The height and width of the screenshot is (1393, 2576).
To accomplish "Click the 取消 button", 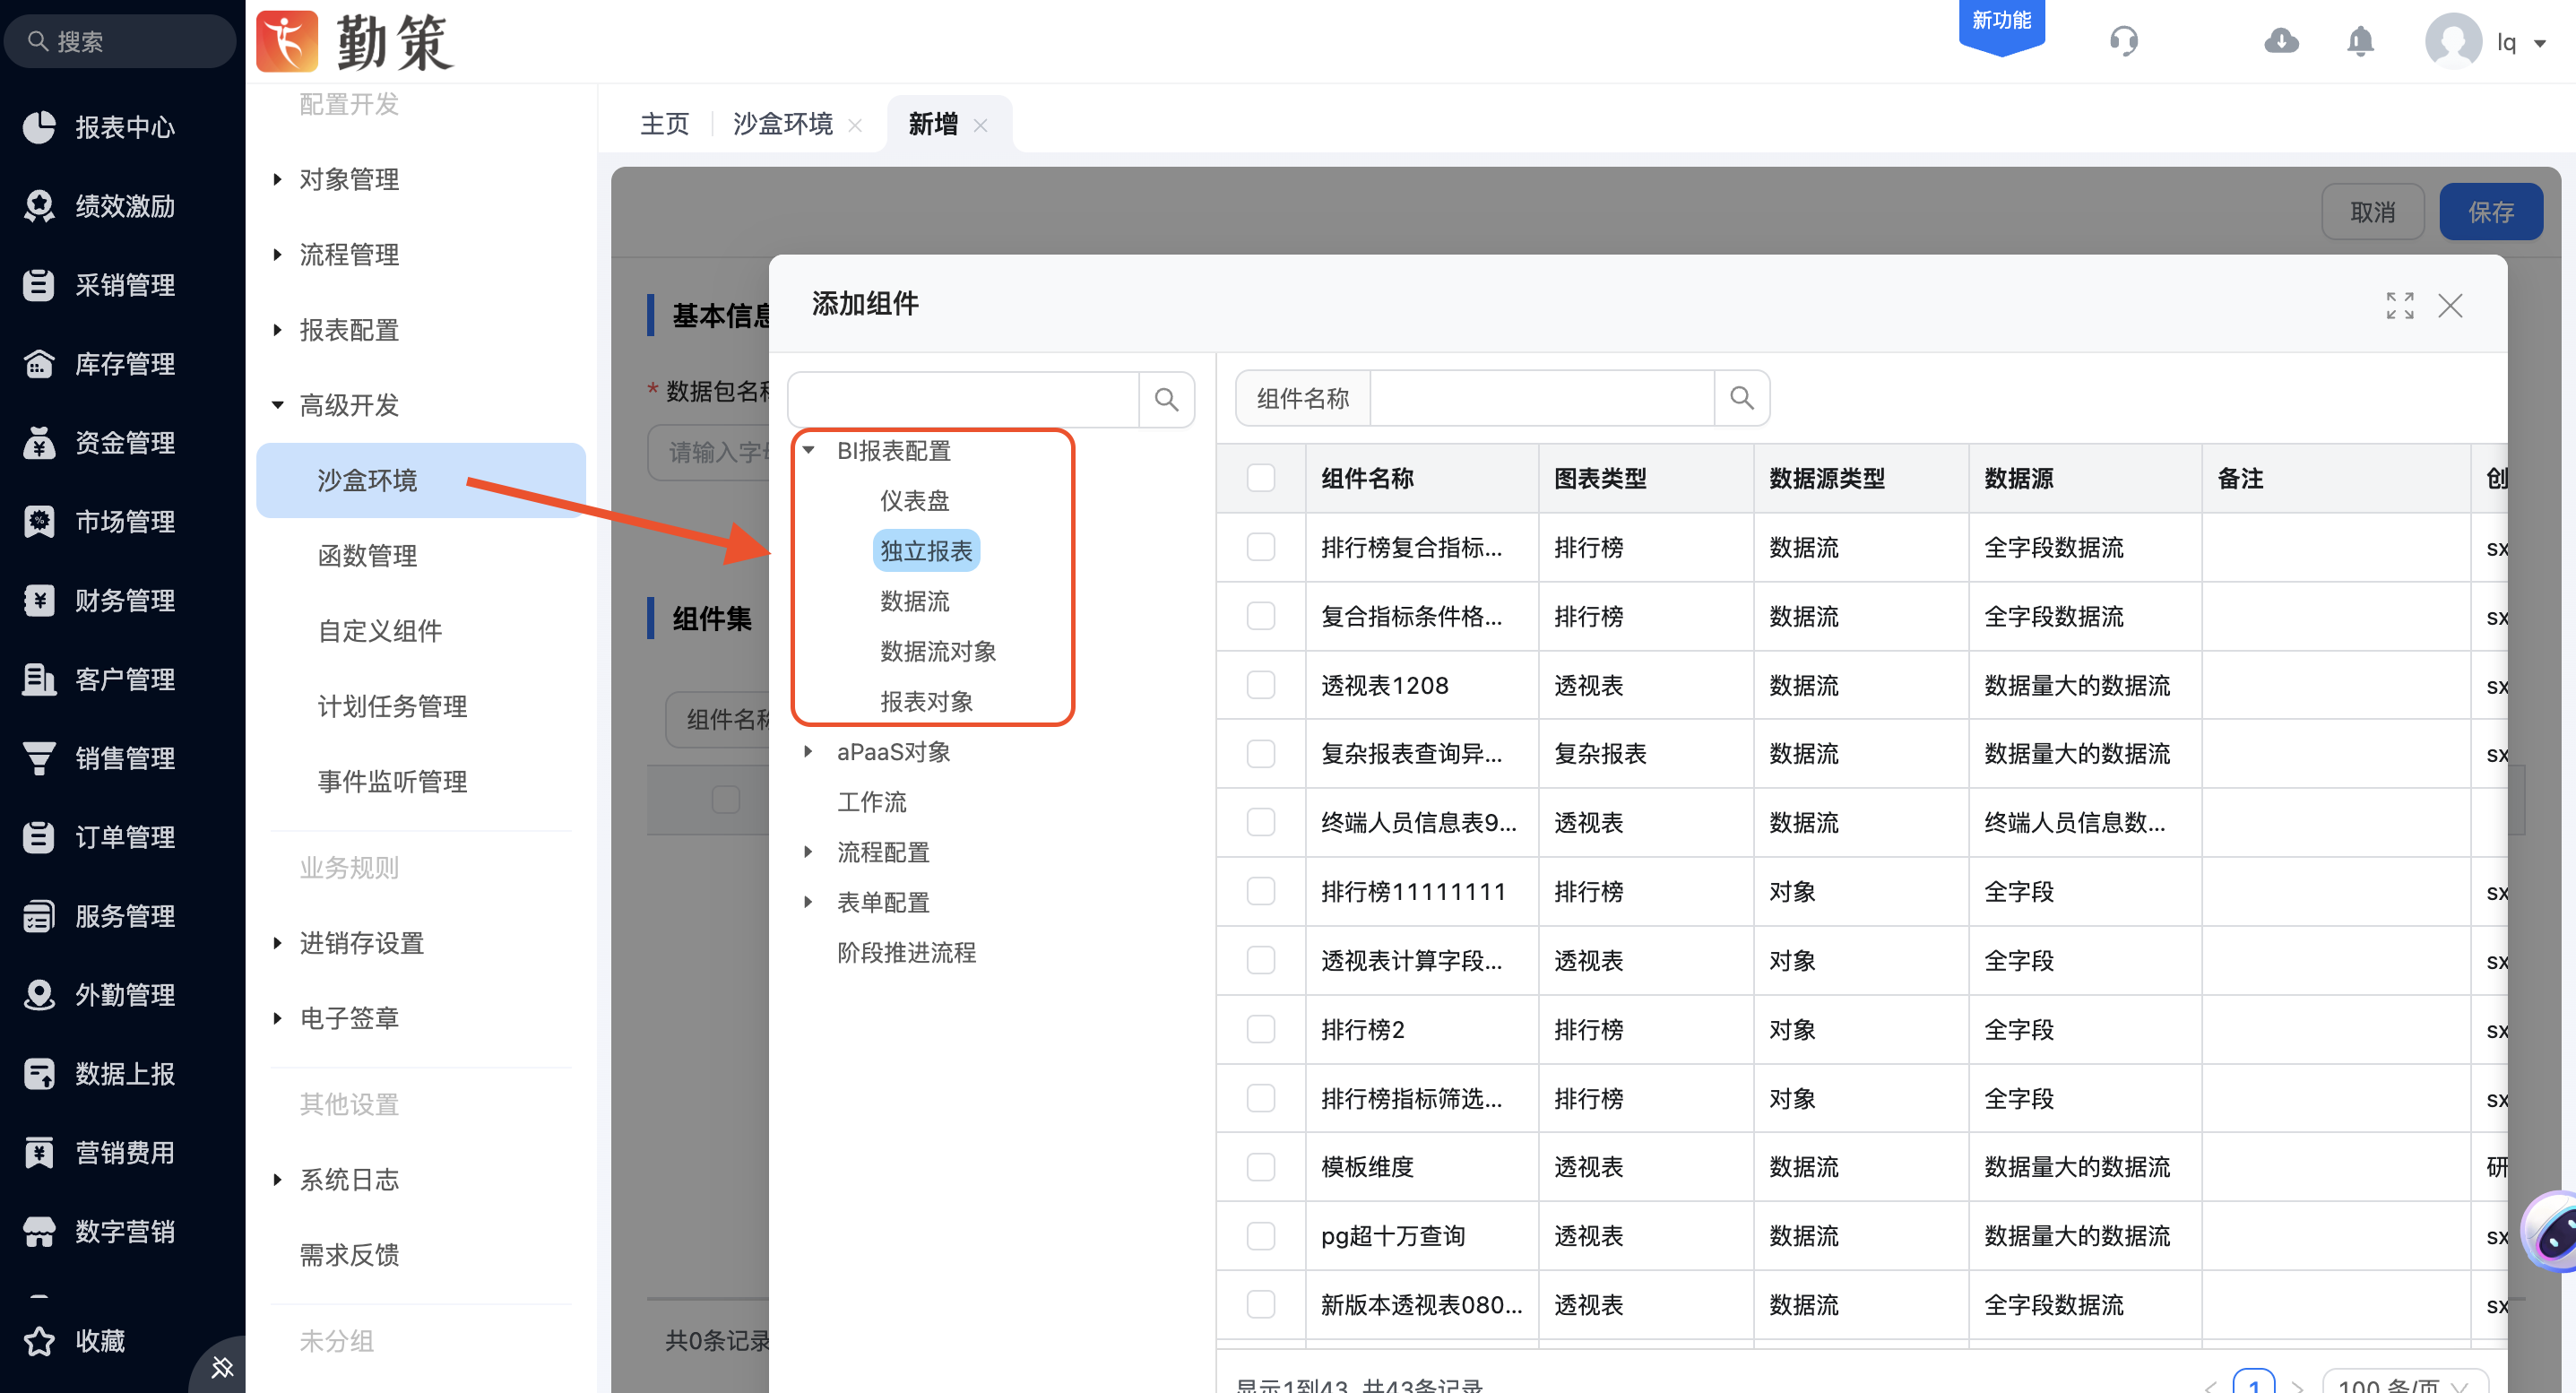I will tap(2372, 212).
